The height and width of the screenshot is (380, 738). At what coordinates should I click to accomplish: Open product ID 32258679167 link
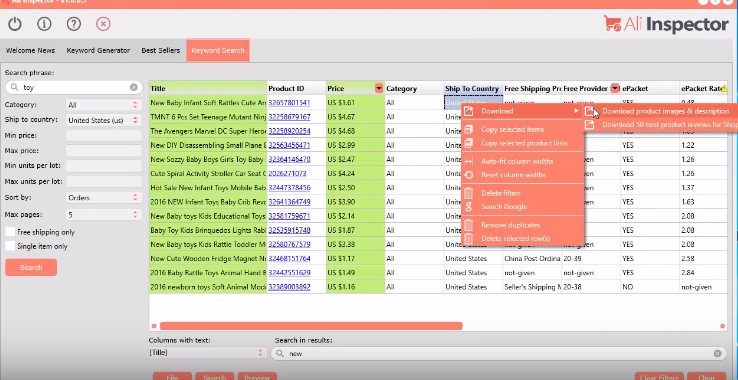coord(289,117)
